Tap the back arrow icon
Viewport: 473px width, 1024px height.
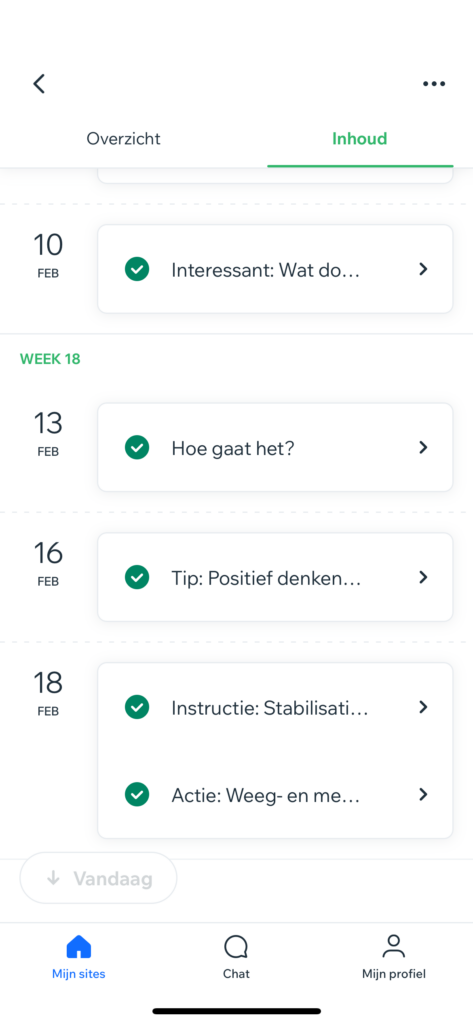pyautogui.click(x=39, y=84)
